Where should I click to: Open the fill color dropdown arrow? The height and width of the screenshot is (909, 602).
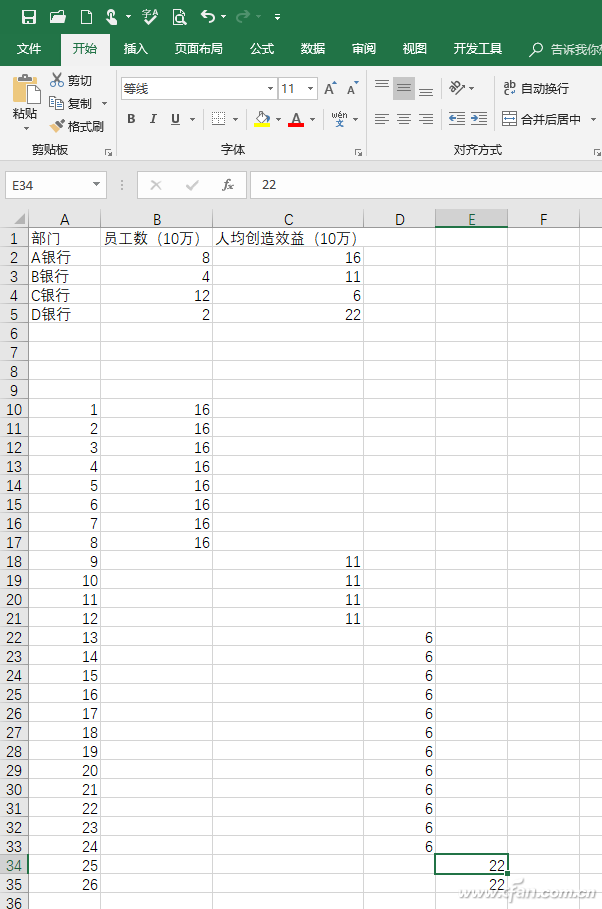click(278, 119)
